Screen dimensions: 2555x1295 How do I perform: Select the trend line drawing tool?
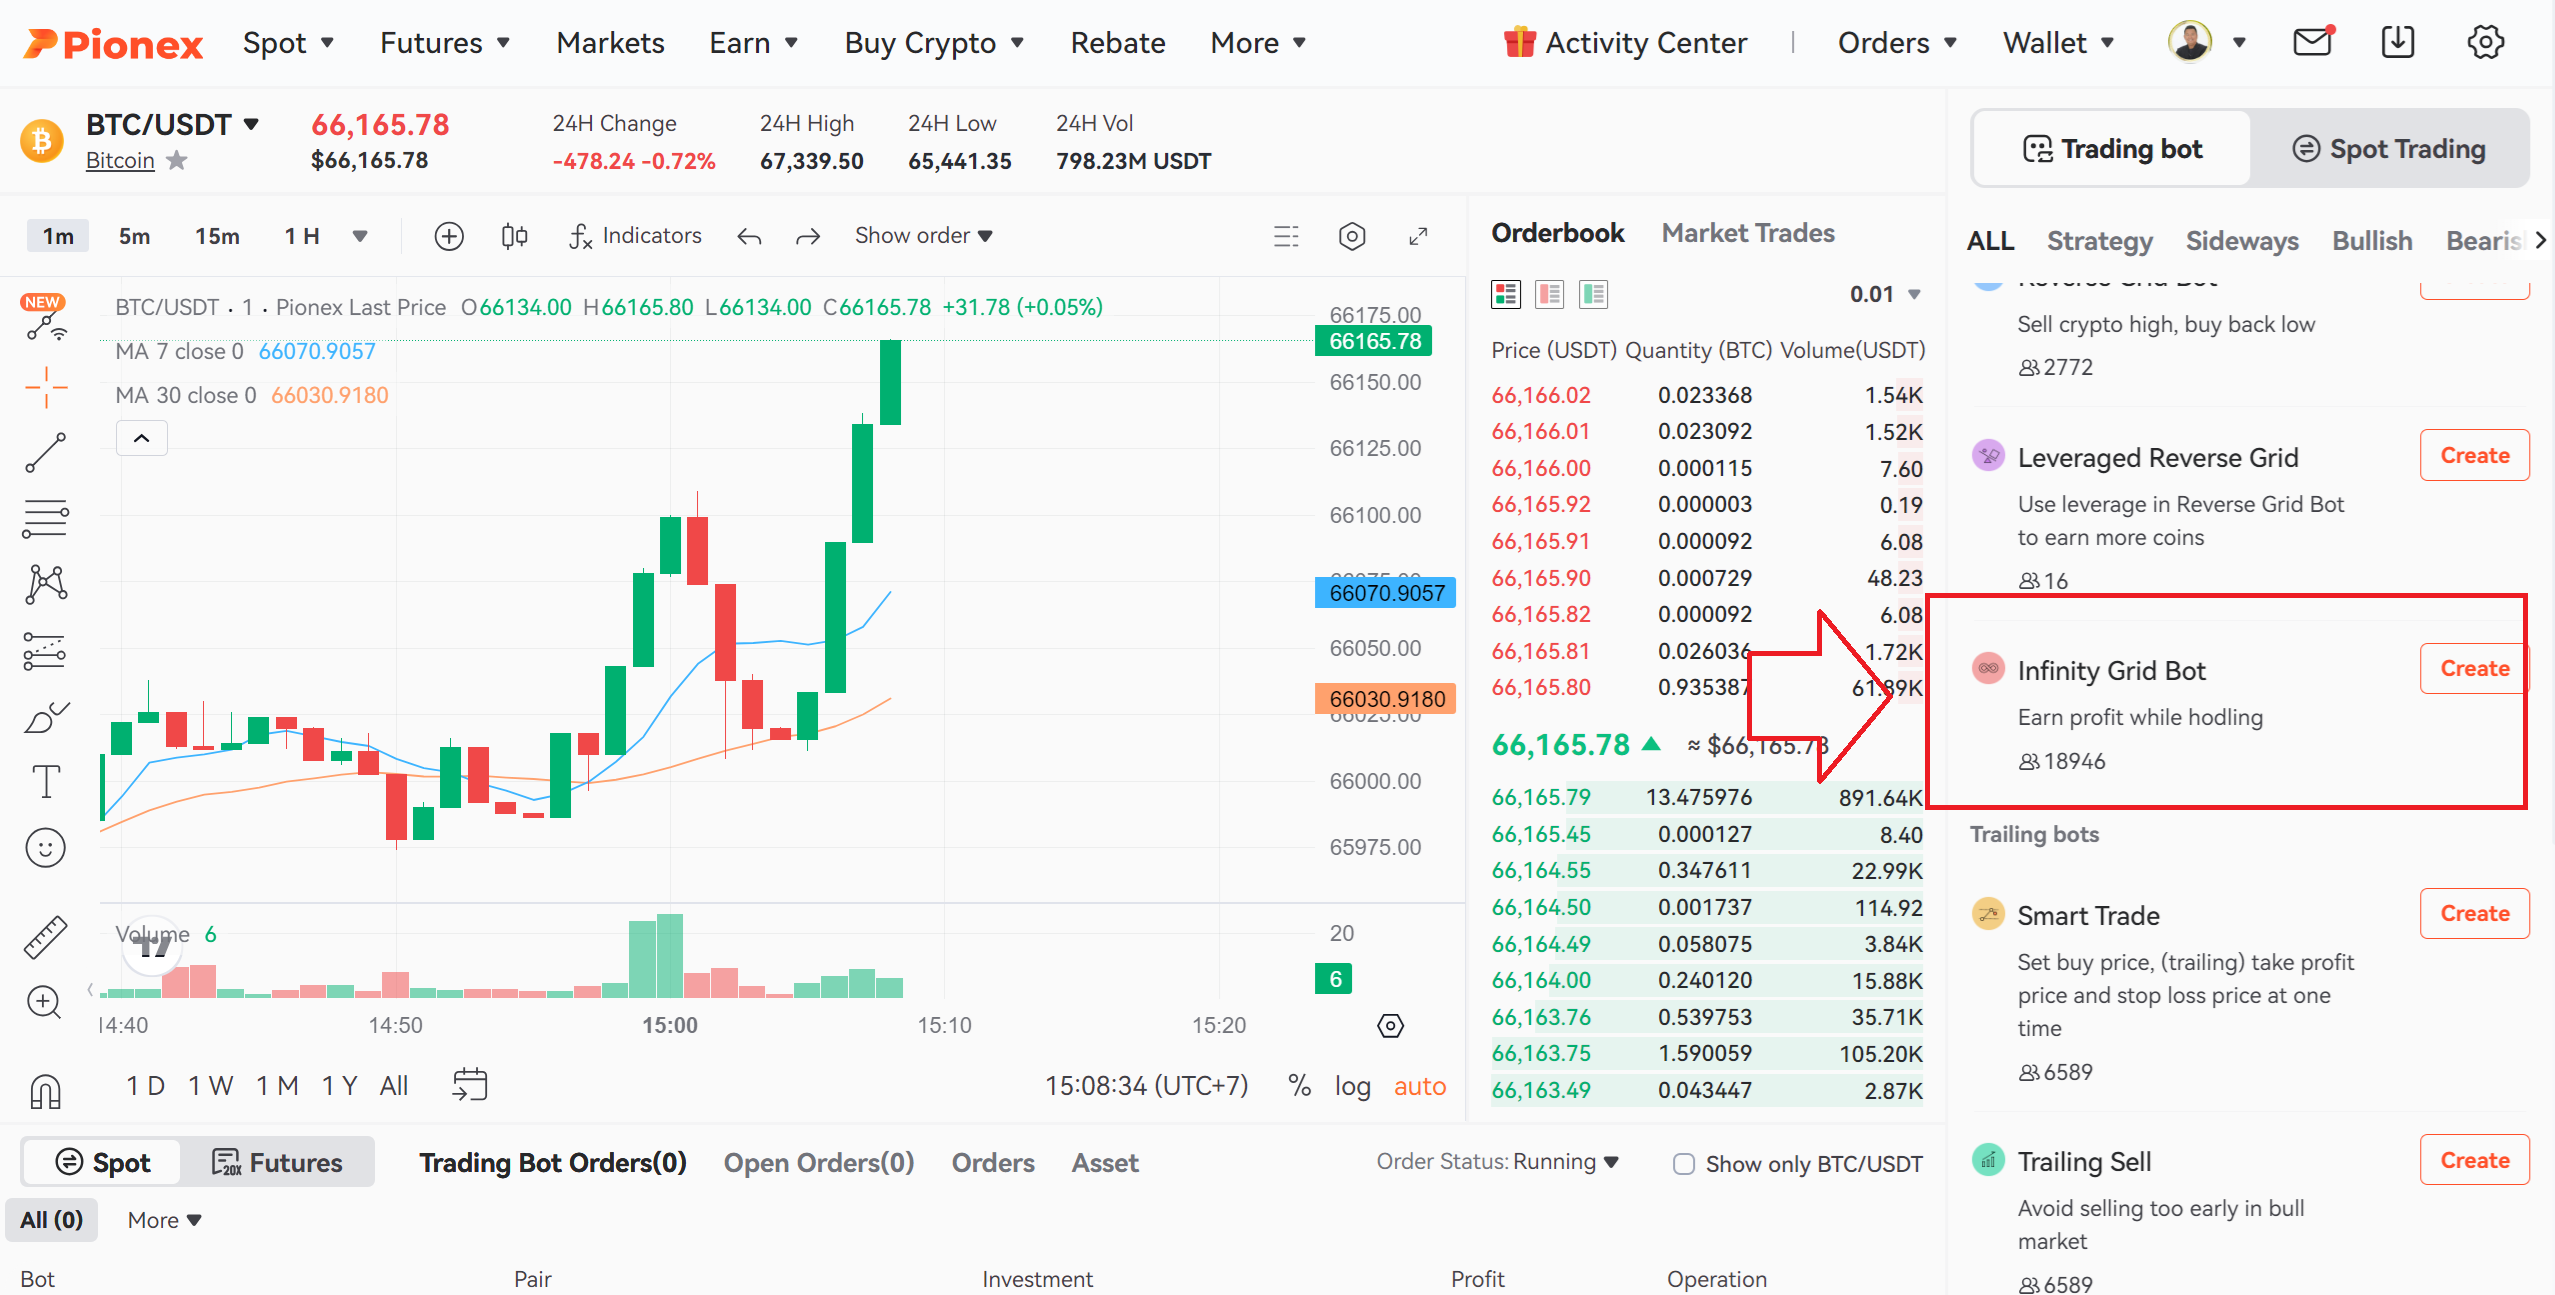pos(46,453)
